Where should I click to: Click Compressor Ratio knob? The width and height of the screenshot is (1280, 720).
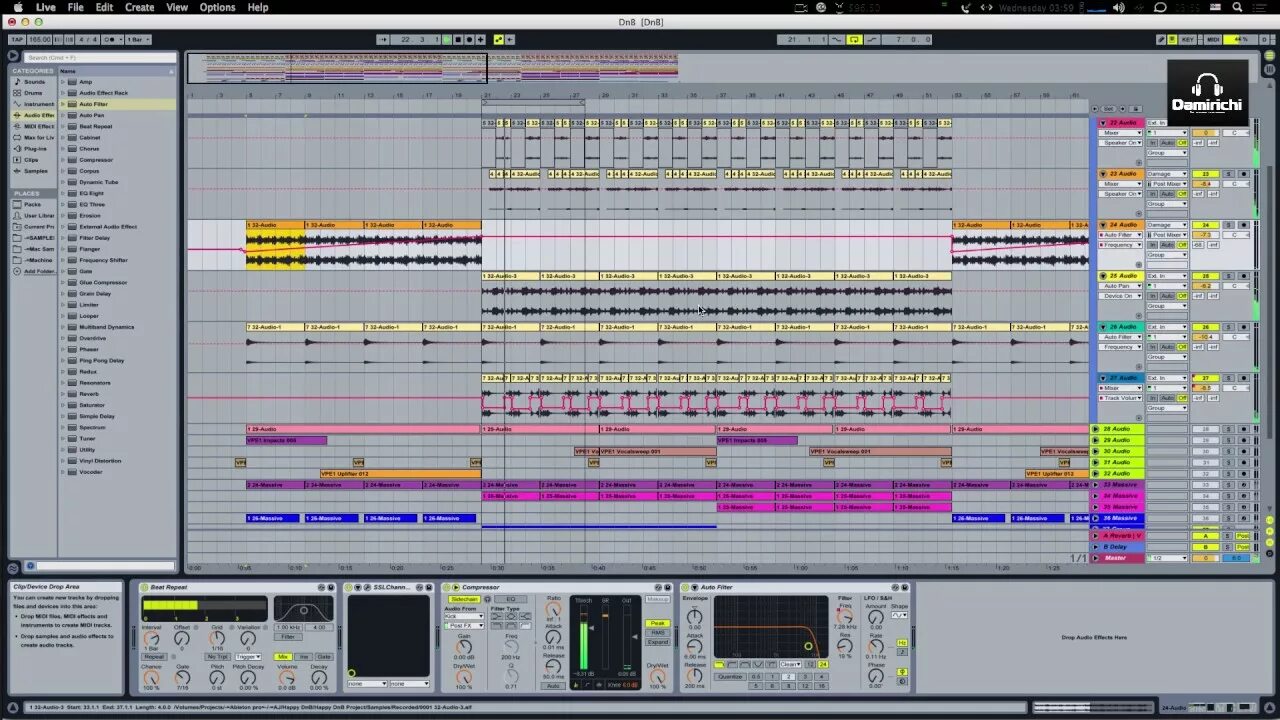pyautogui.click(x=553, y=609)
